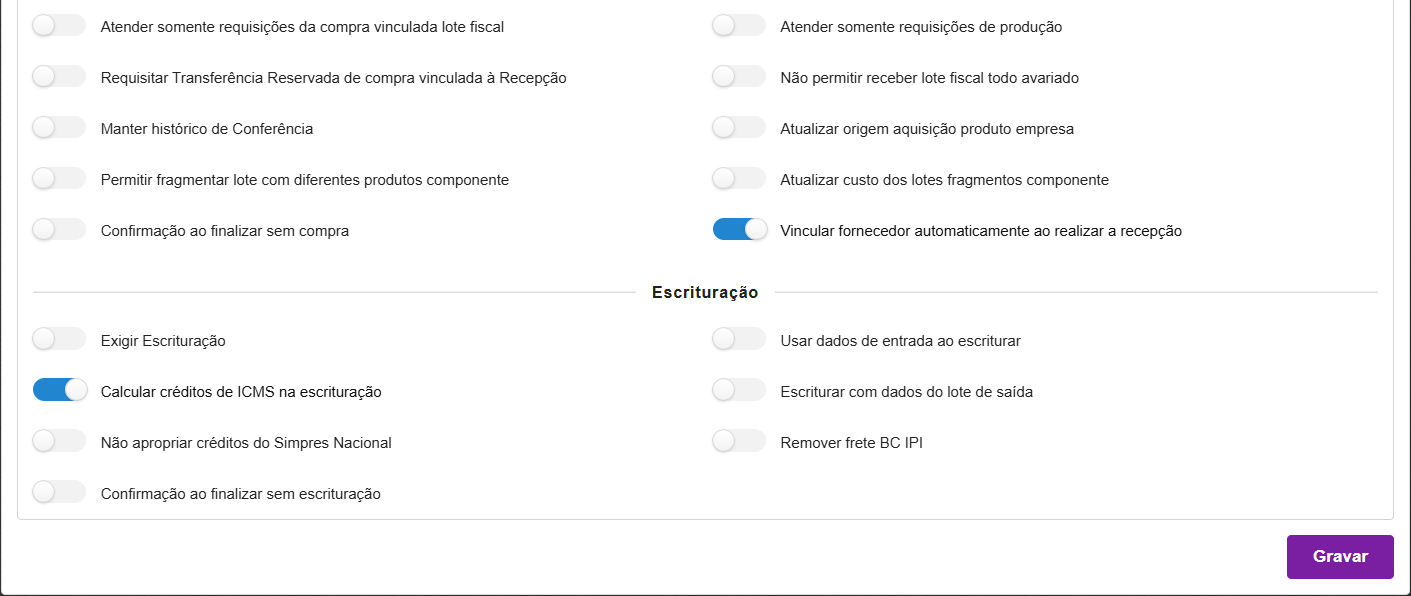Screen dimensions: 1411x596
Task: Enable 'Atender somente requisições da compra vinculada lote fiscal'
Action: coord(59,26)
